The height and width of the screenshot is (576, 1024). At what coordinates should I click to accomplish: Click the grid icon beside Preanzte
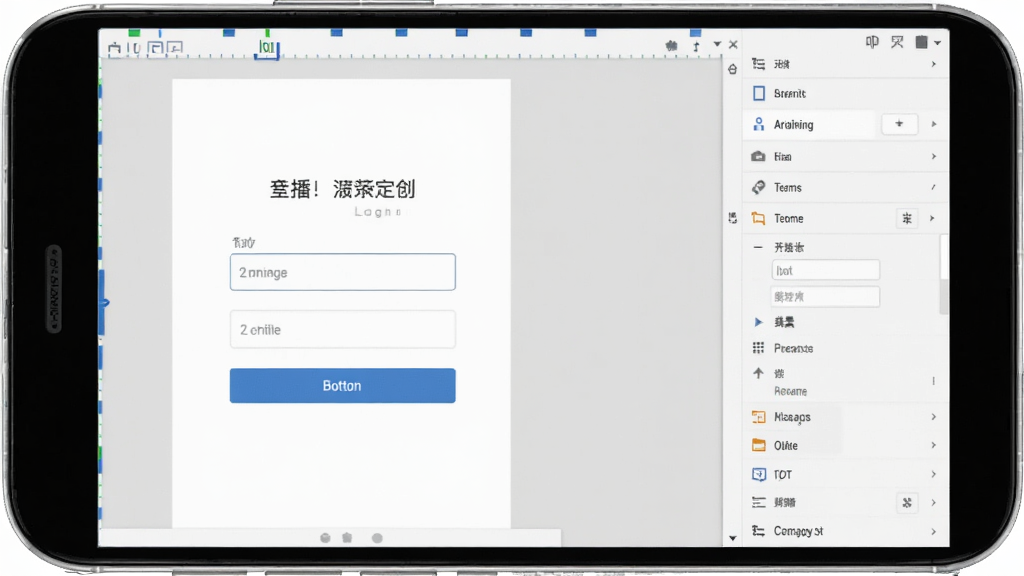point(758,348)
